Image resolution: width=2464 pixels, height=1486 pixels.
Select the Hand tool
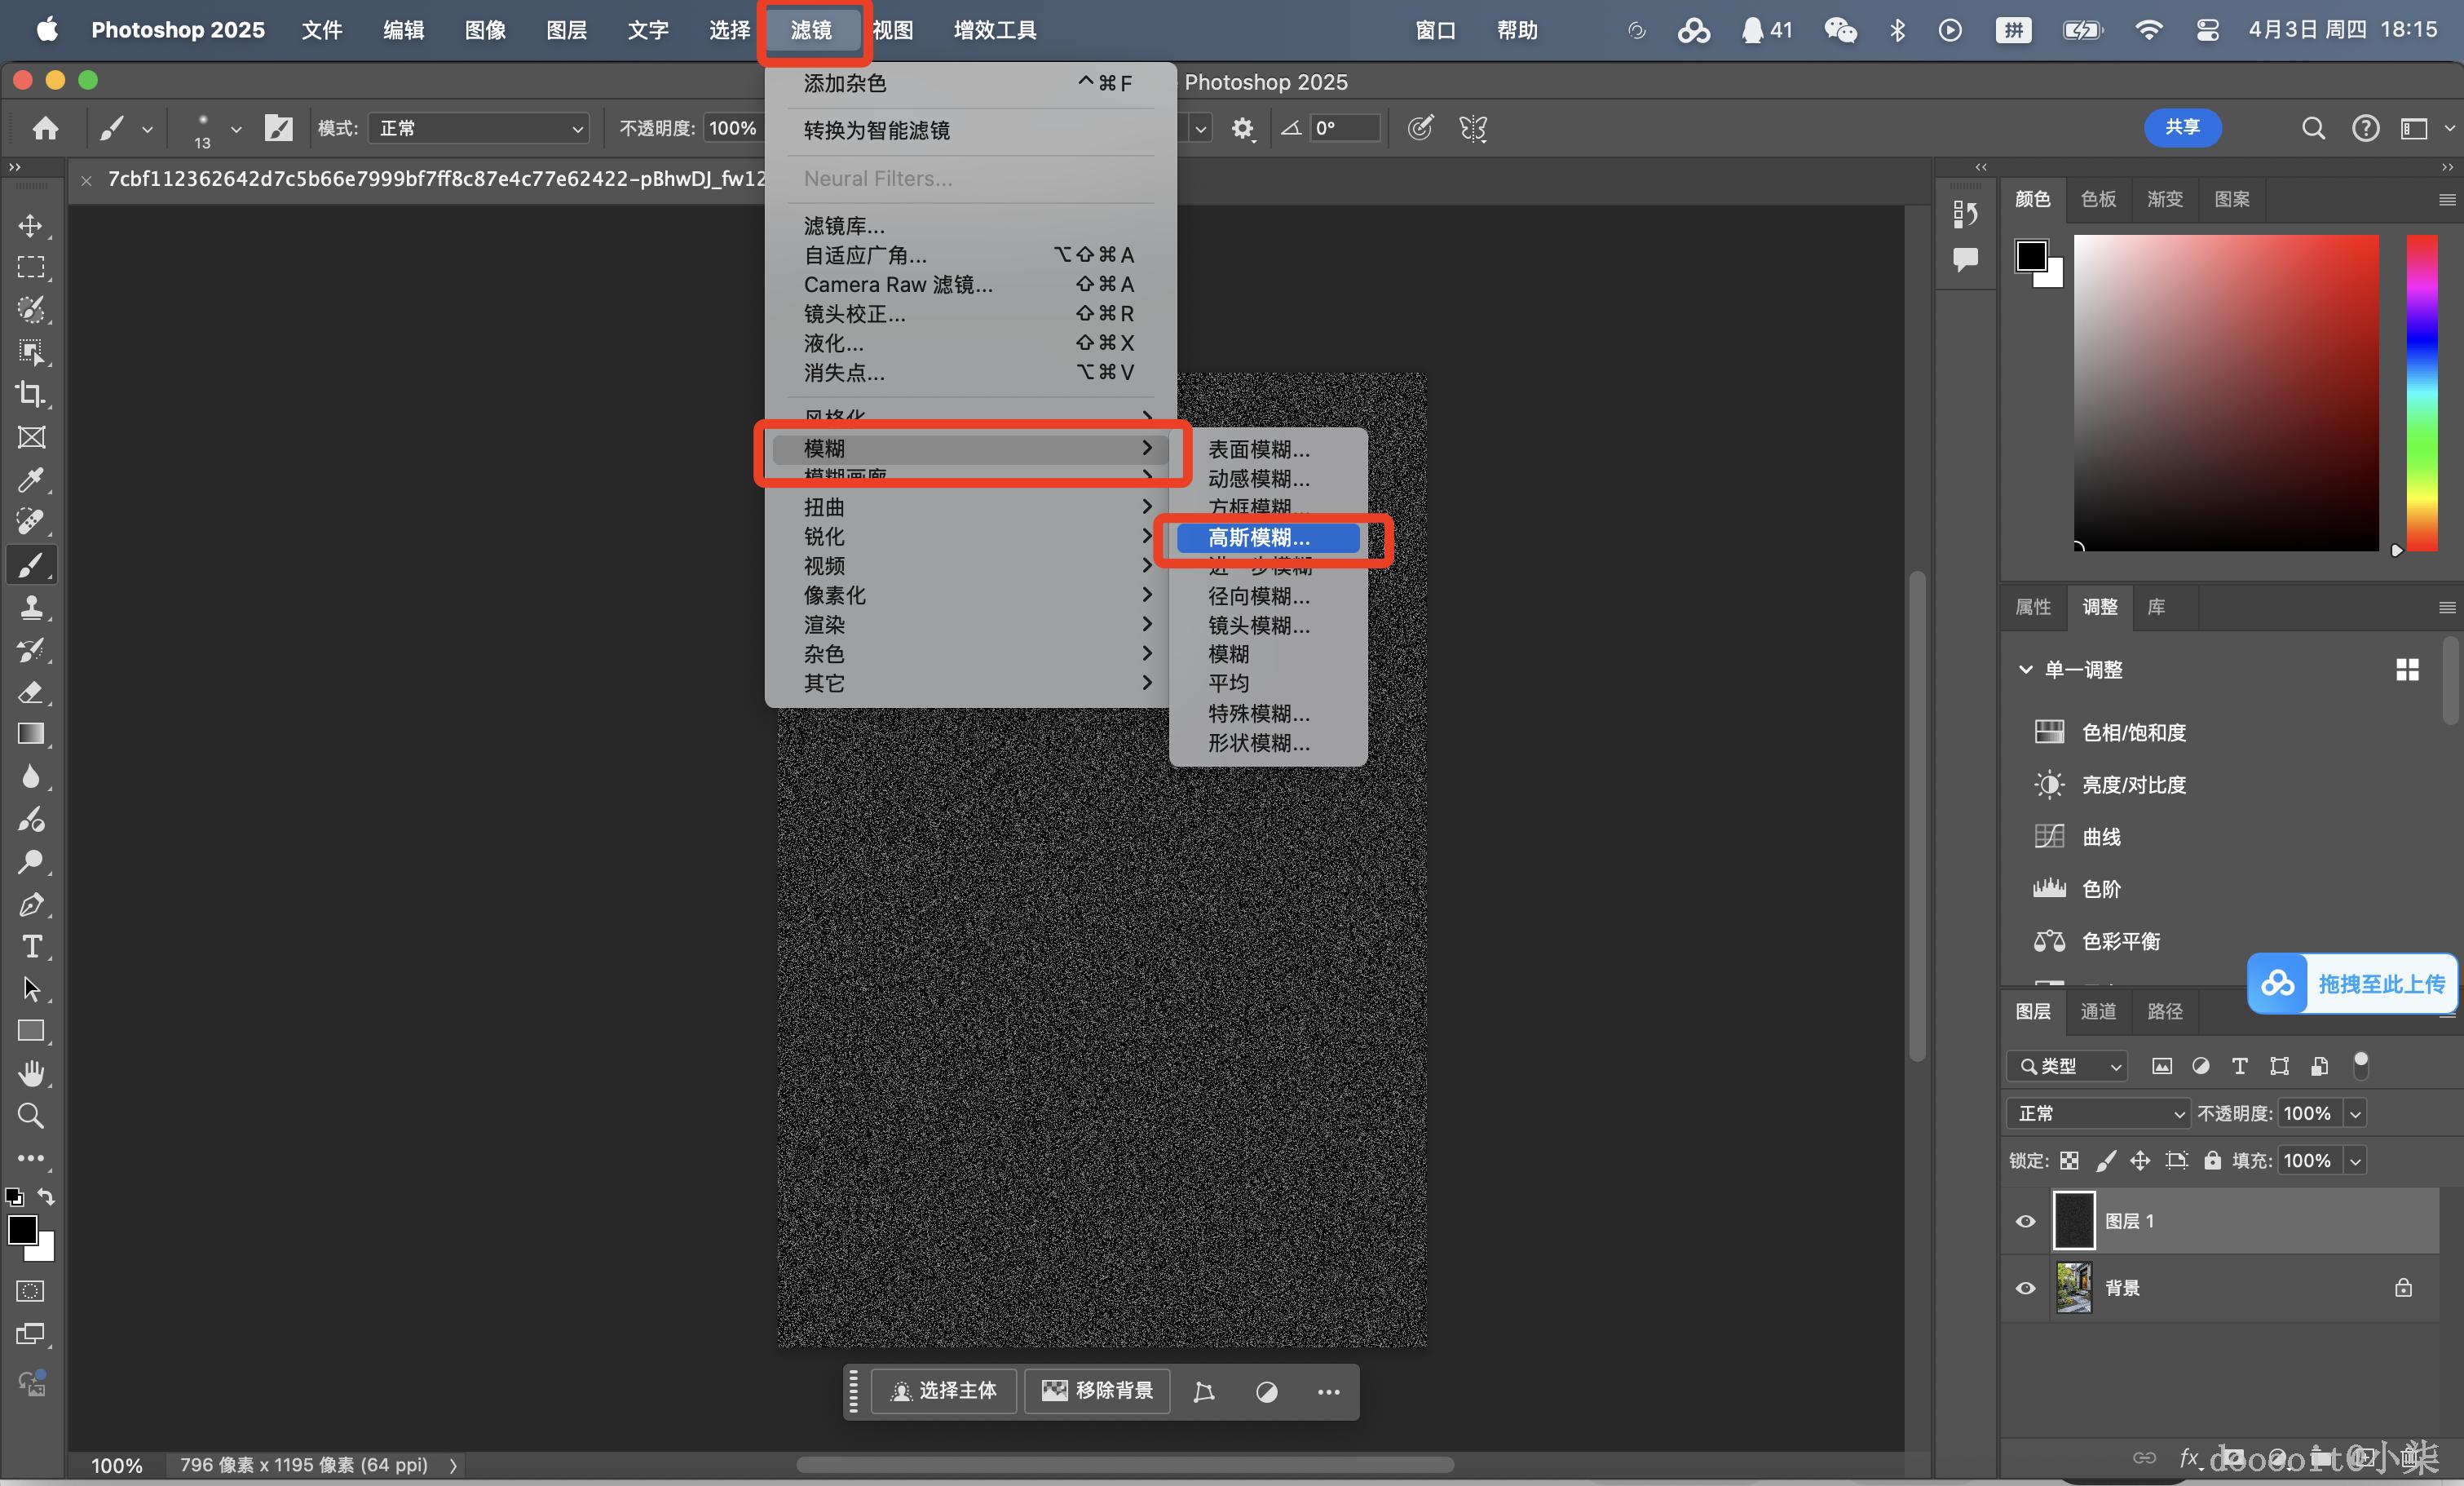click(x=31, y=1073)
